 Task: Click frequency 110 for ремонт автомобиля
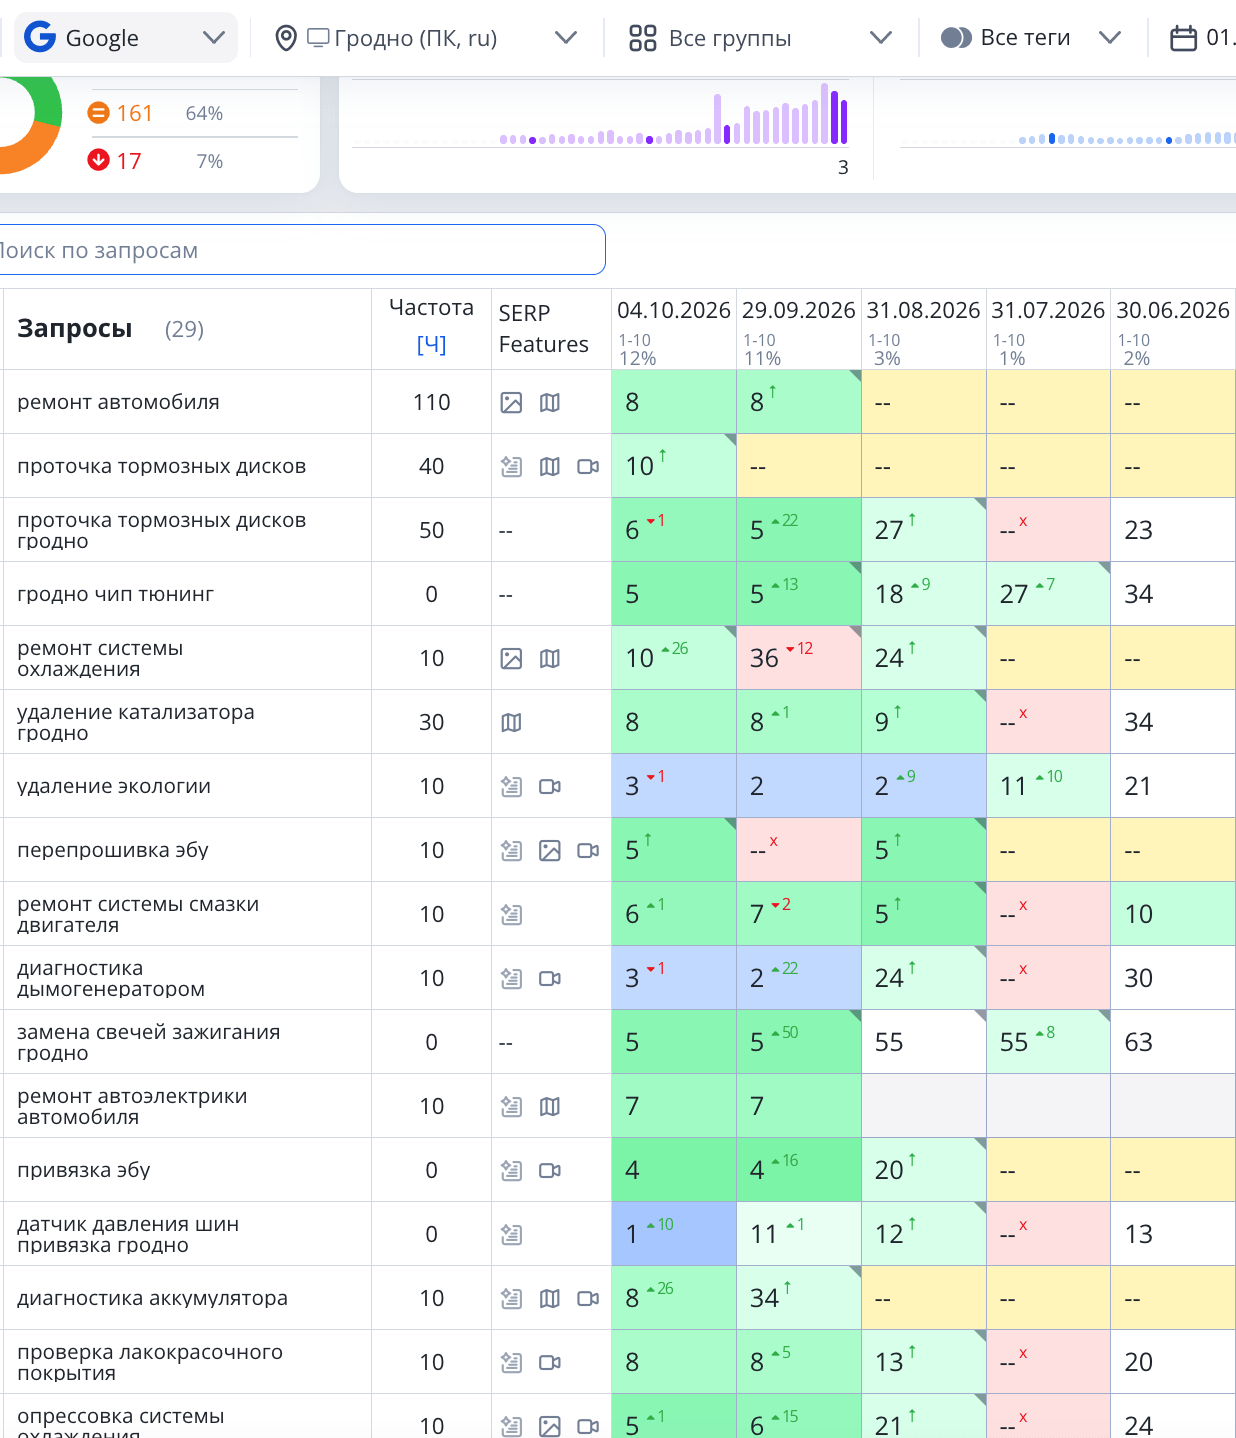tap(431, 402)
